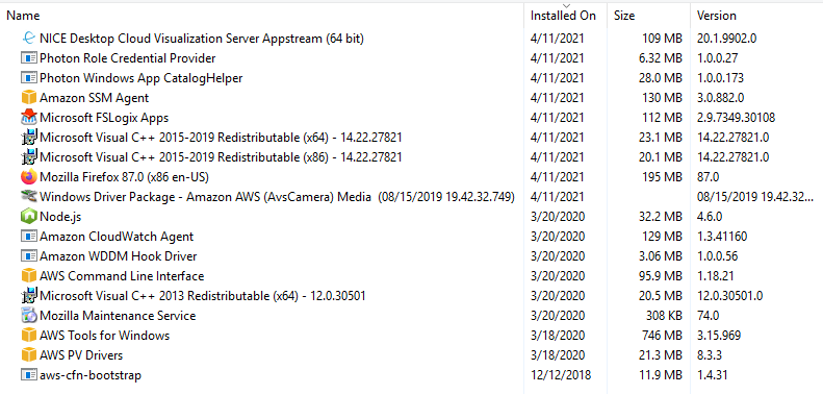The height and width of the screenshot is (395, 824).
Task: Select Mozilla Firefox 87.0 (x86 en-US)
Action: tap(124, 177)
